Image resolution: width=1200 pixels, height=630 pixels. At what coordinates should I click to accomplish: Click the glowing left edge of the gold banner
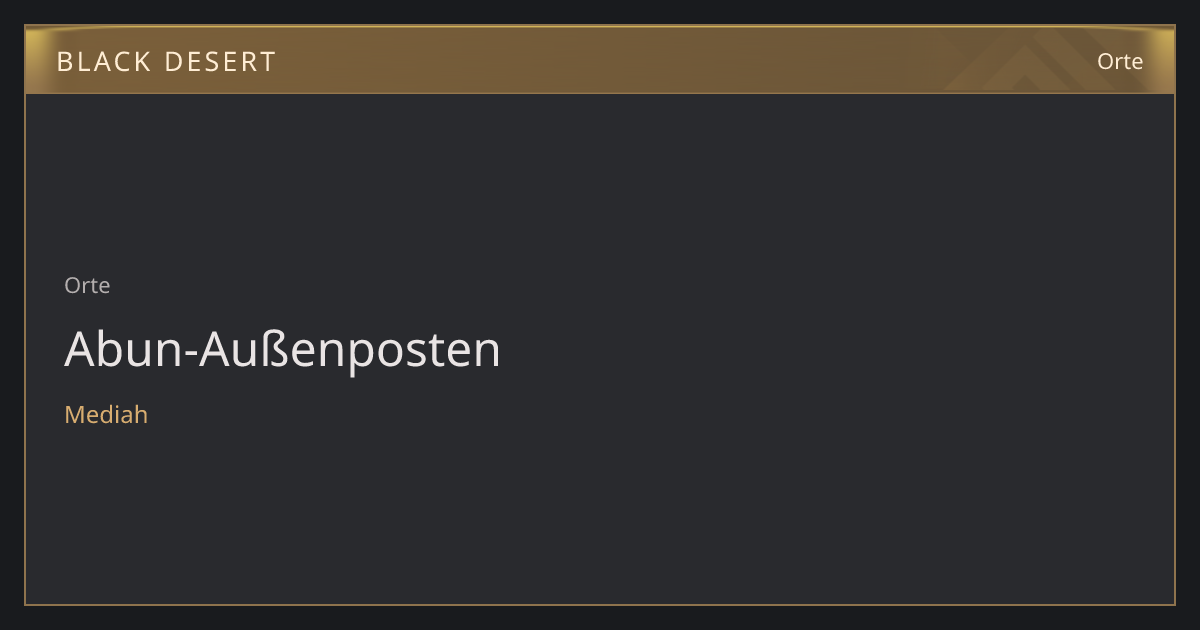point(34,60)
